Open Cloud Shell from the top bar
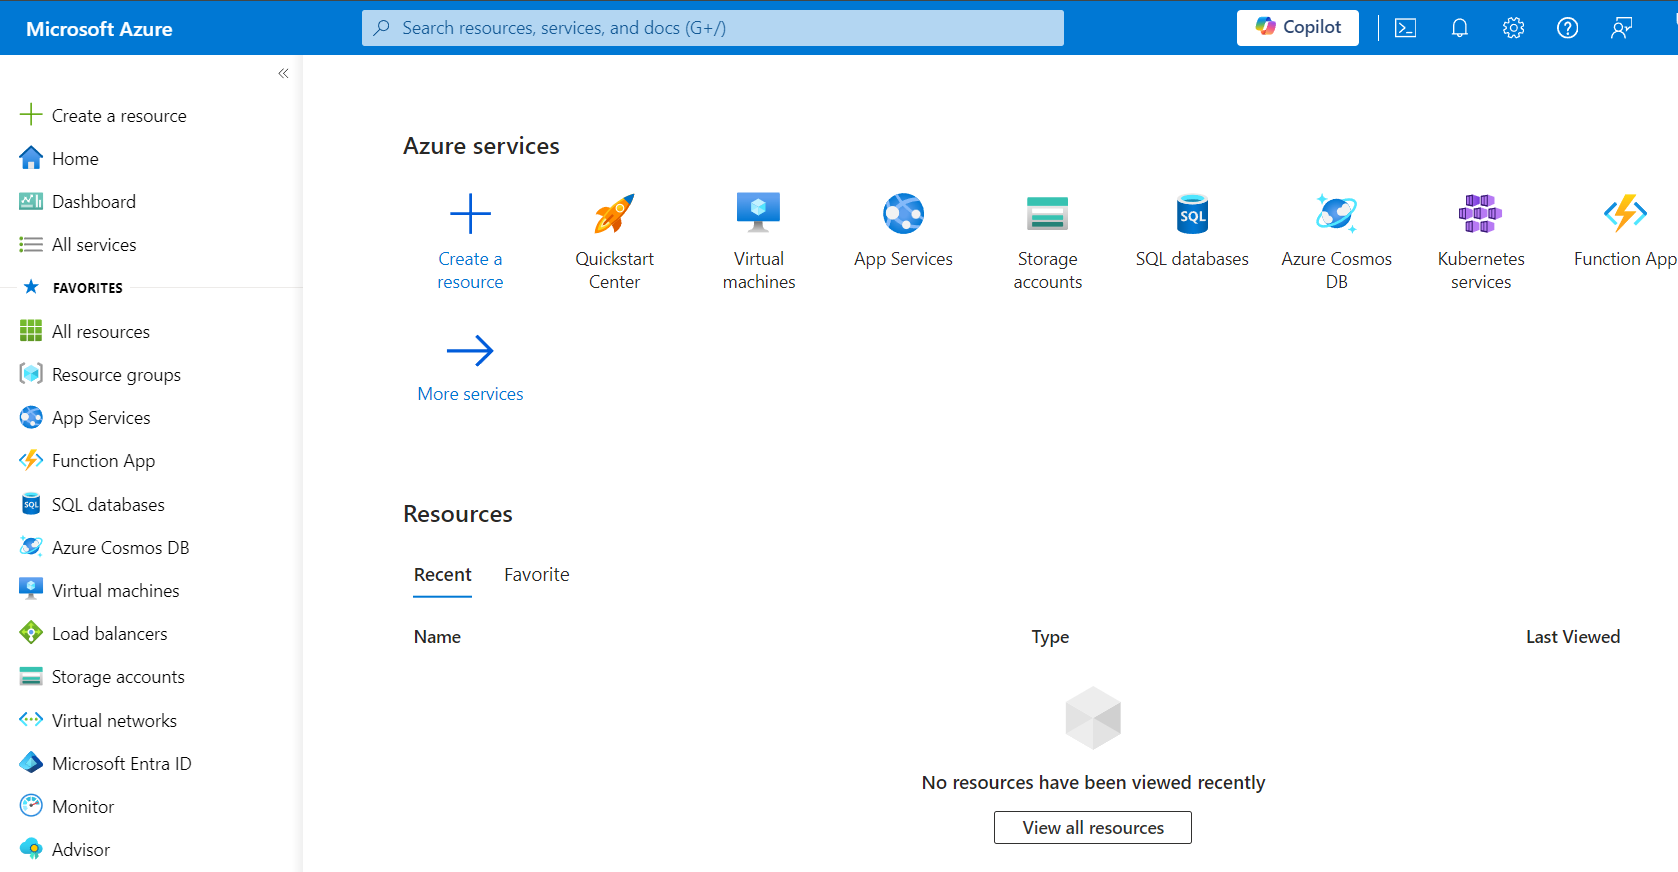 click(1405, 28)
